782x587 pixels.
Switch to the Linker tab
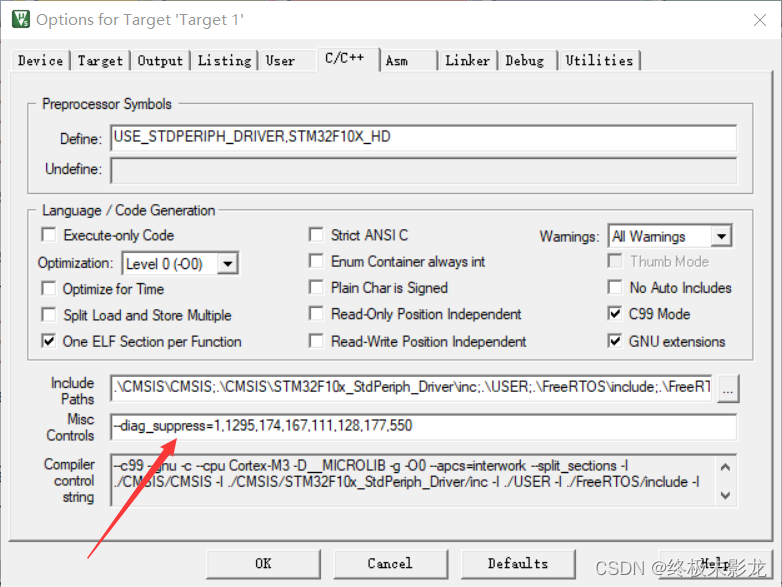[467, 61]
